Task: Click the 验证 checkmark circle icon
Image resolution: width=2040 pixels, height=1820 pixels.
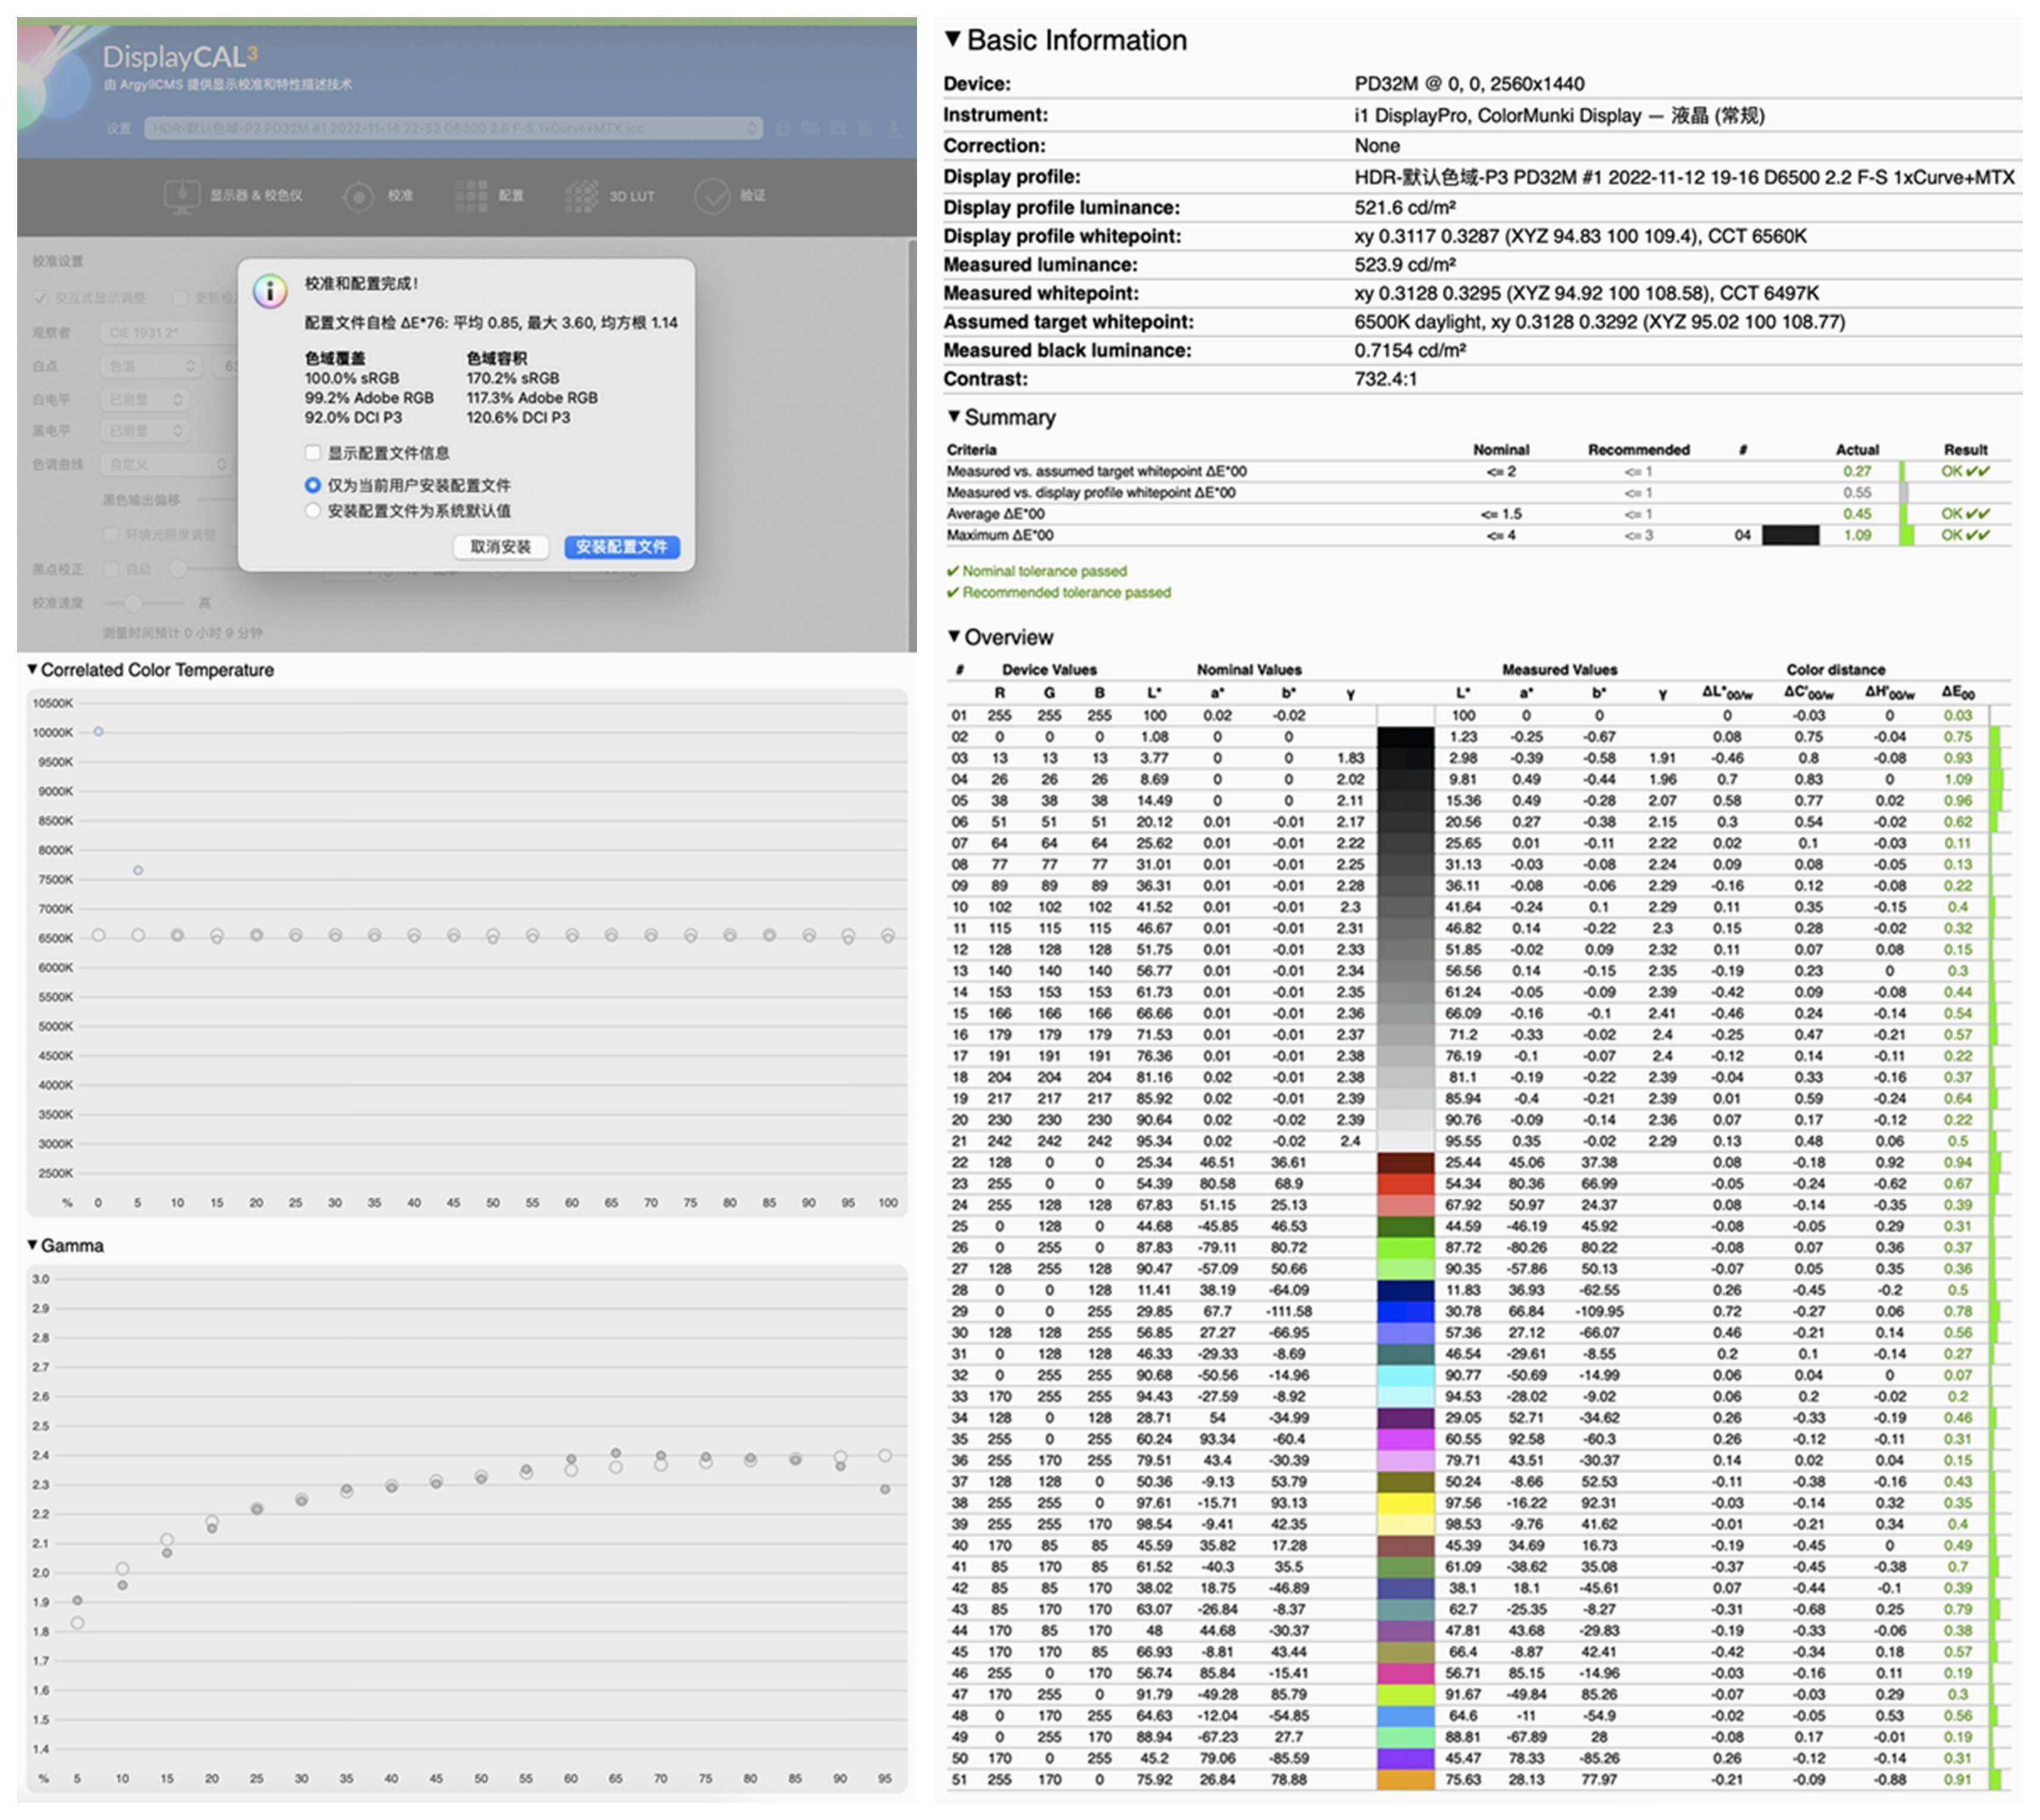Action: [x=713, y=195]
